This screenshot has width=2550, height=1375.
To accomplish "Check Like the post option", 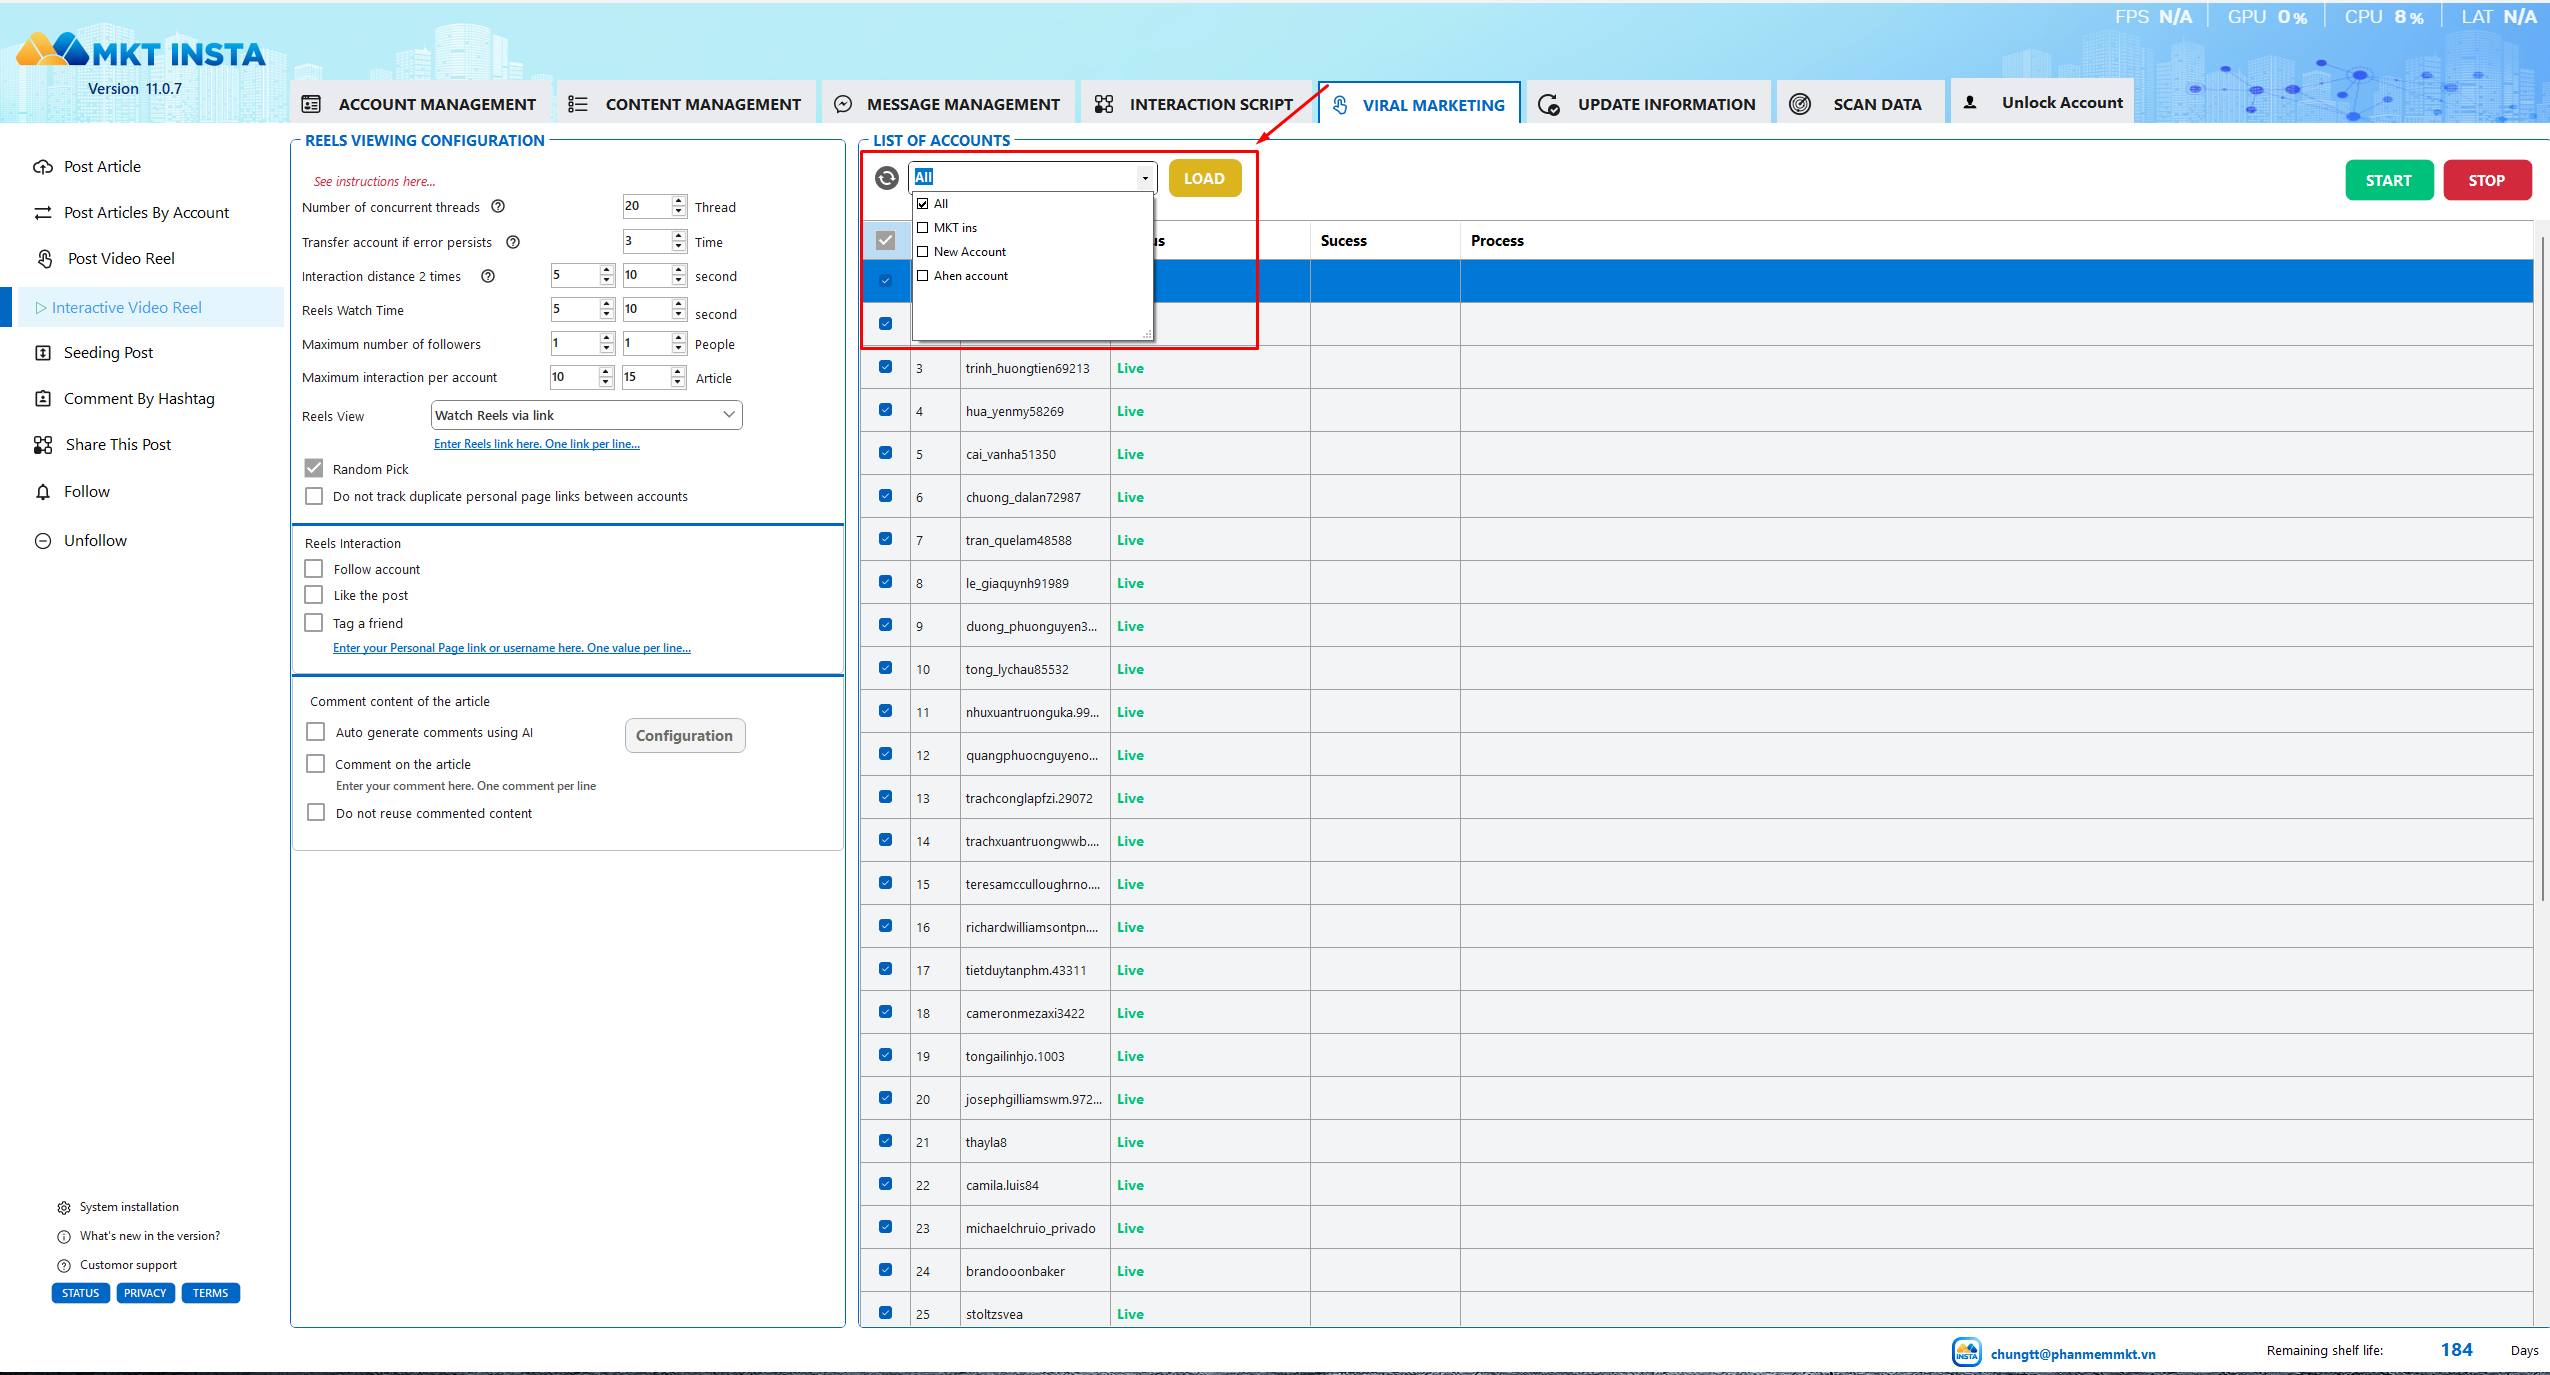I will tap(314, 595).
